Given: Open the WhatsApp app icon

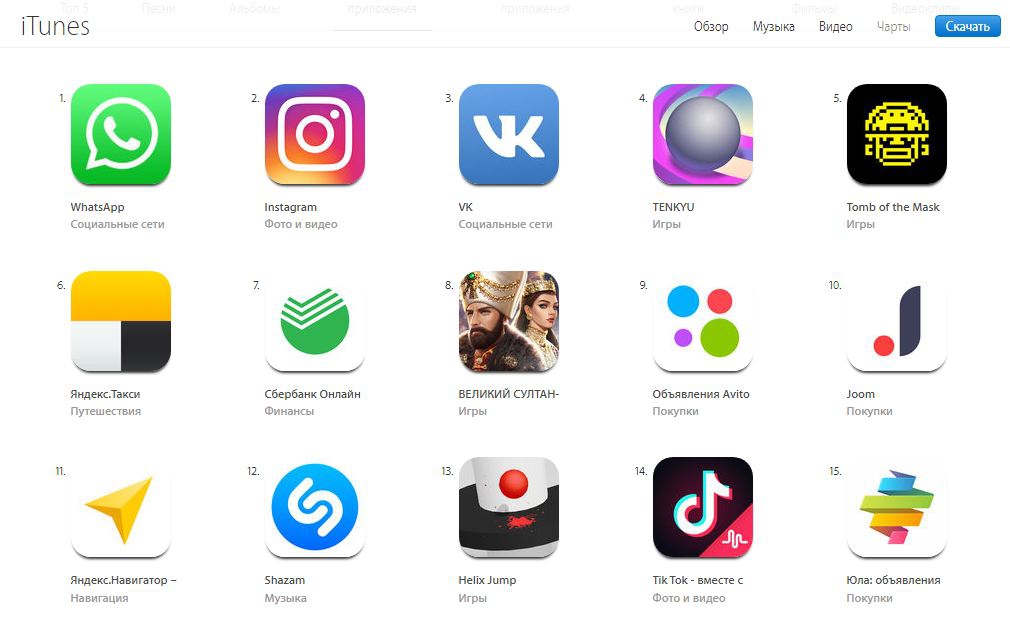Looking at the screenshot, I should coord(120,134).
